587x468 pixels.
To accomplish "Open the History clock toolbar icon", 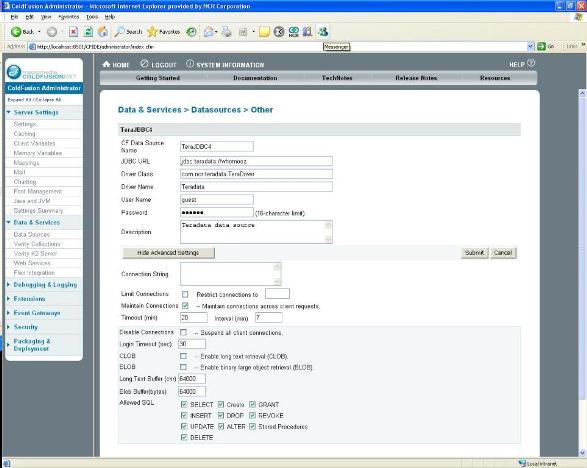I will coord(192,32).
